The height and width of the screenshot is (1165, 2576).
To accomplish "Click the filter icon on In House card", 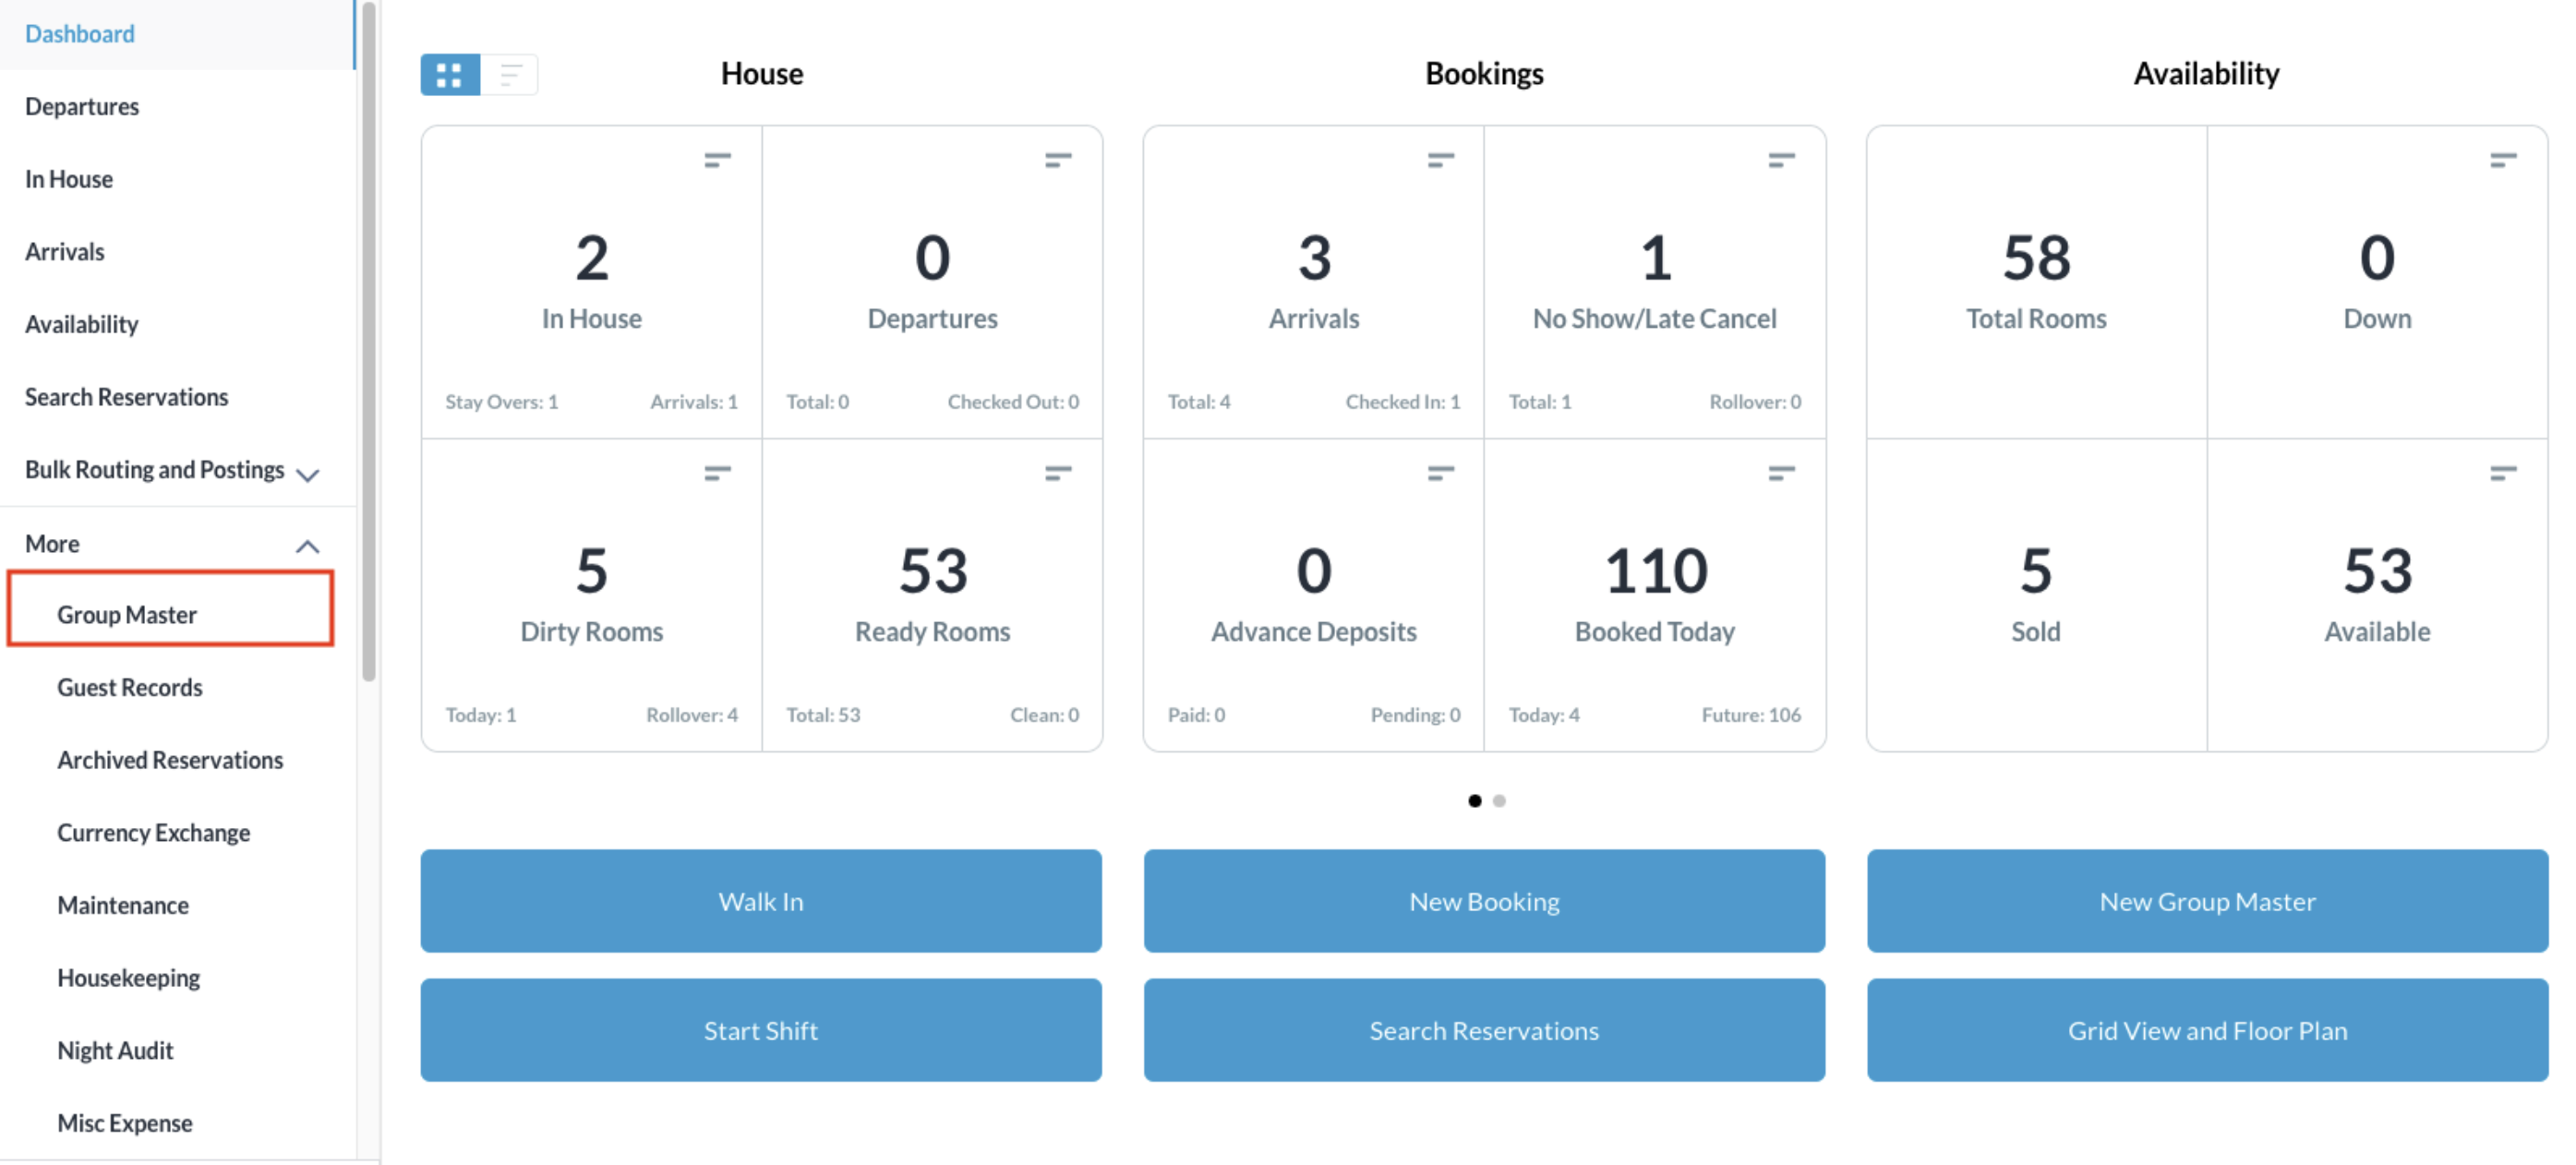I will pos(718,160).
